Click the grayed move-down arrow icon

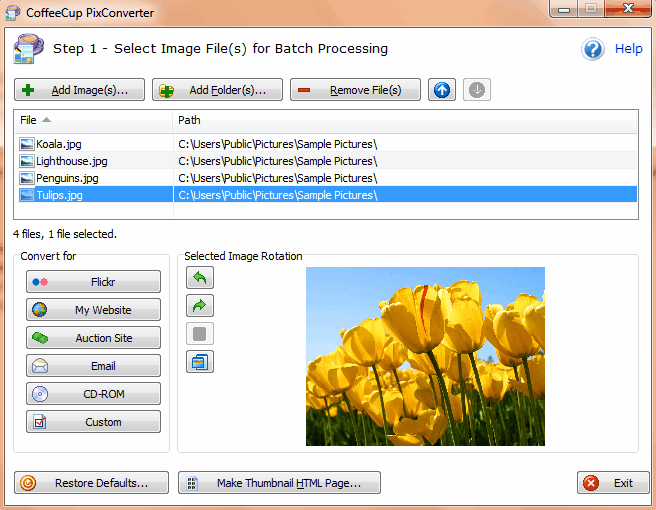point(477,90)
